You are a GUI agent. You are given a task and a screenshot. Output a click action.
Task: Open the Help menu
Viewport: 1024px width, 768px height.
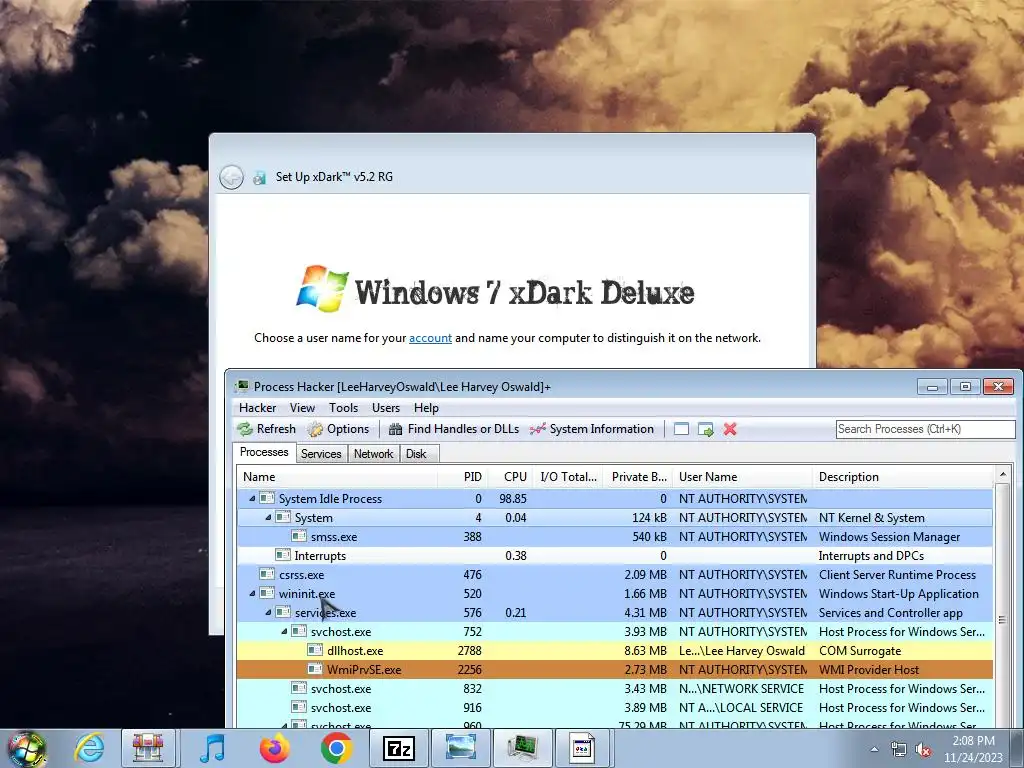click(426, 408)
